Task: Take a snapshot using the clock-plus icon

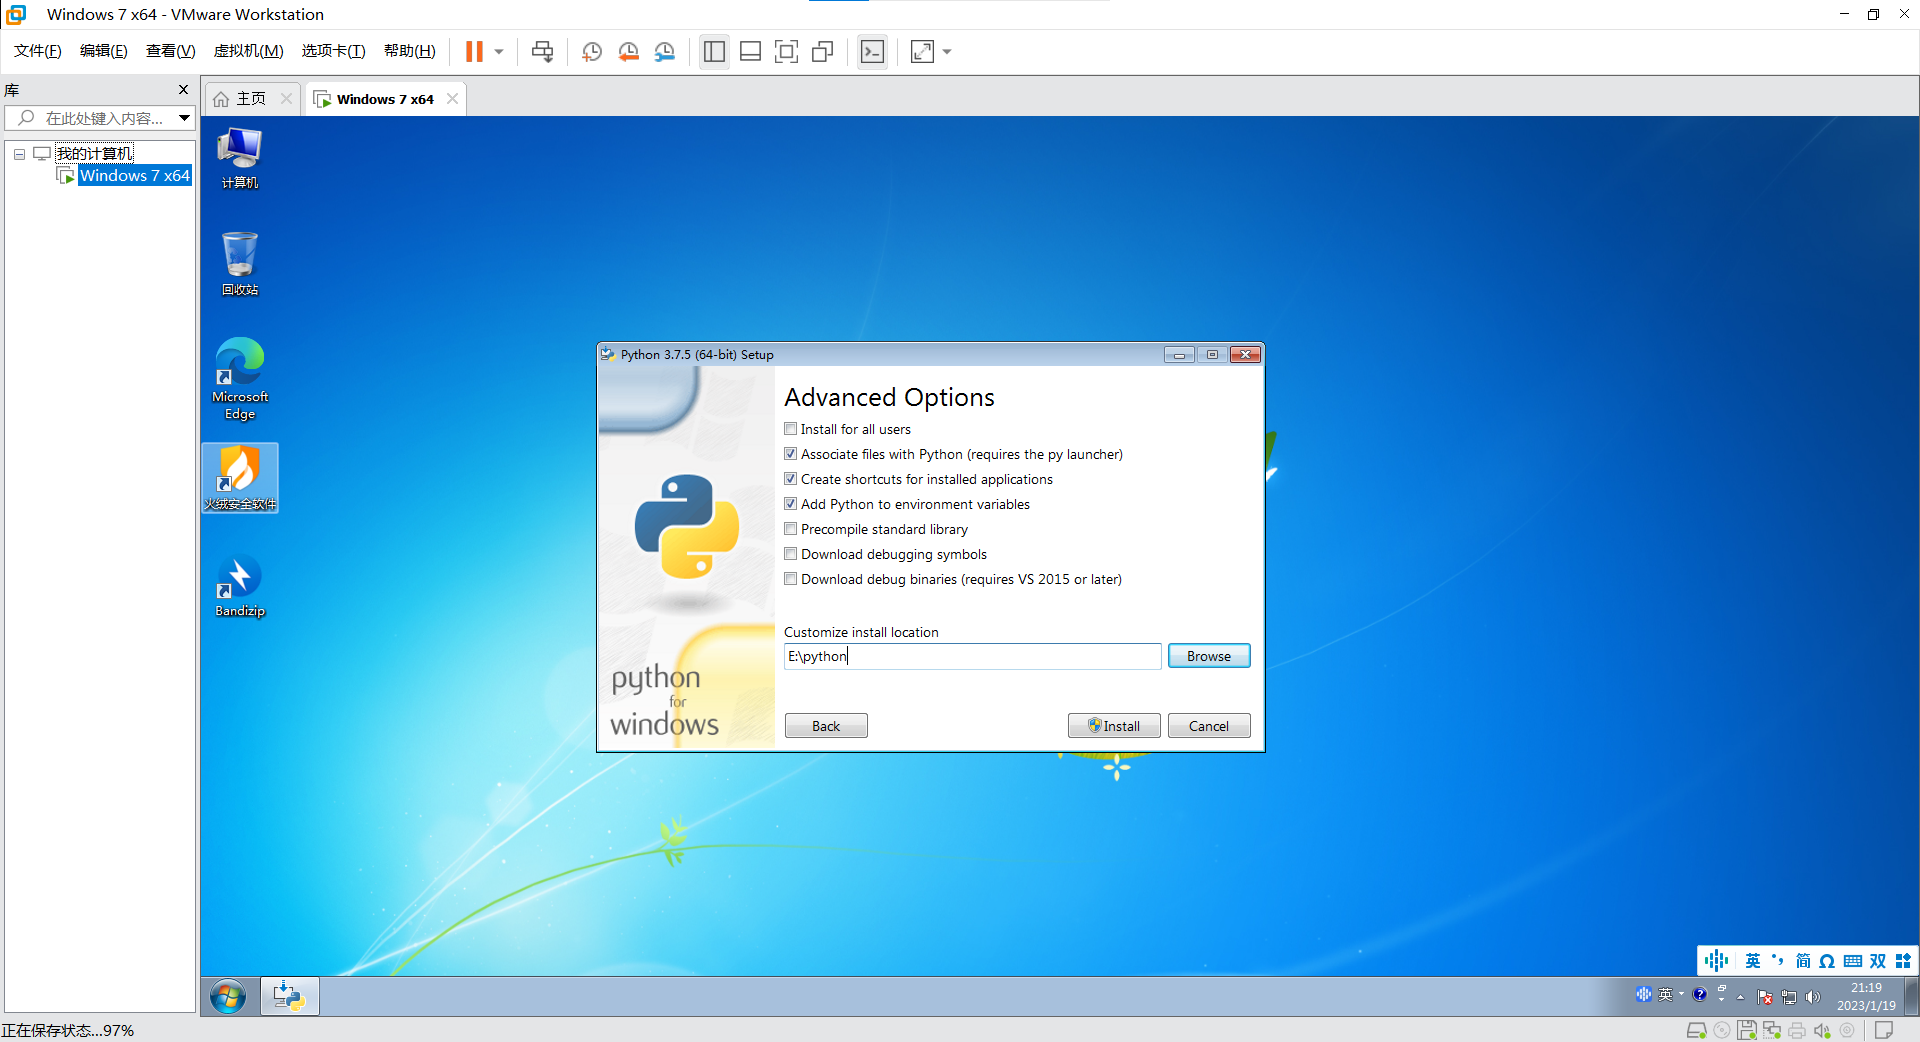Action: pyautogui.click(x=592, y=52)
